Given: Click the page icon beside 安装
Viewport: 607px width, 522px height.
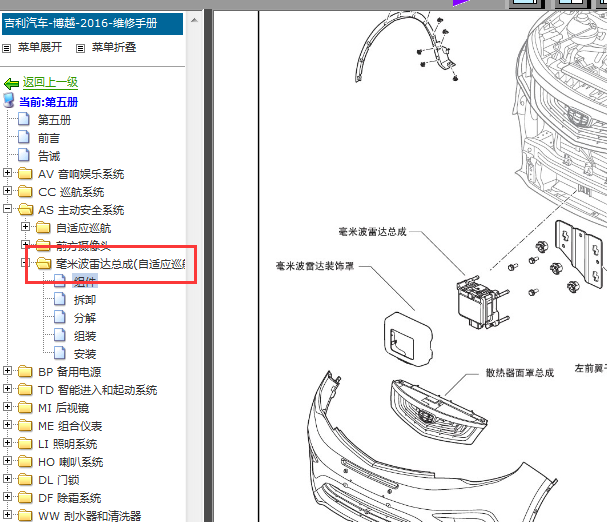Looking at the screenshot, I should [60, 353].
